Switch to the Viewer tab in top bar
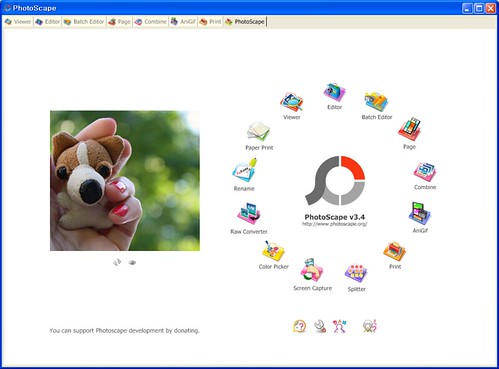Screen dimensions: 499x369 [18, 22]
